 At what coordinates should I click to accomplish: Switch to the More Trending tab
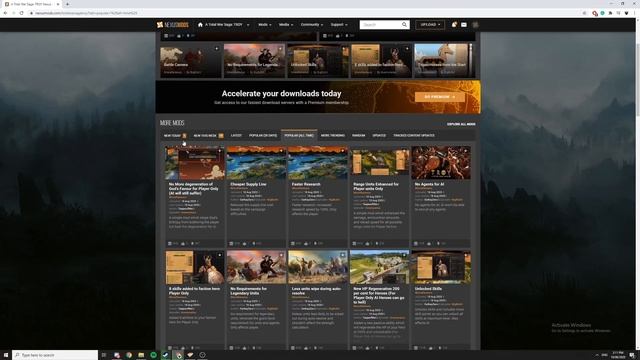[x=333, y=136]
